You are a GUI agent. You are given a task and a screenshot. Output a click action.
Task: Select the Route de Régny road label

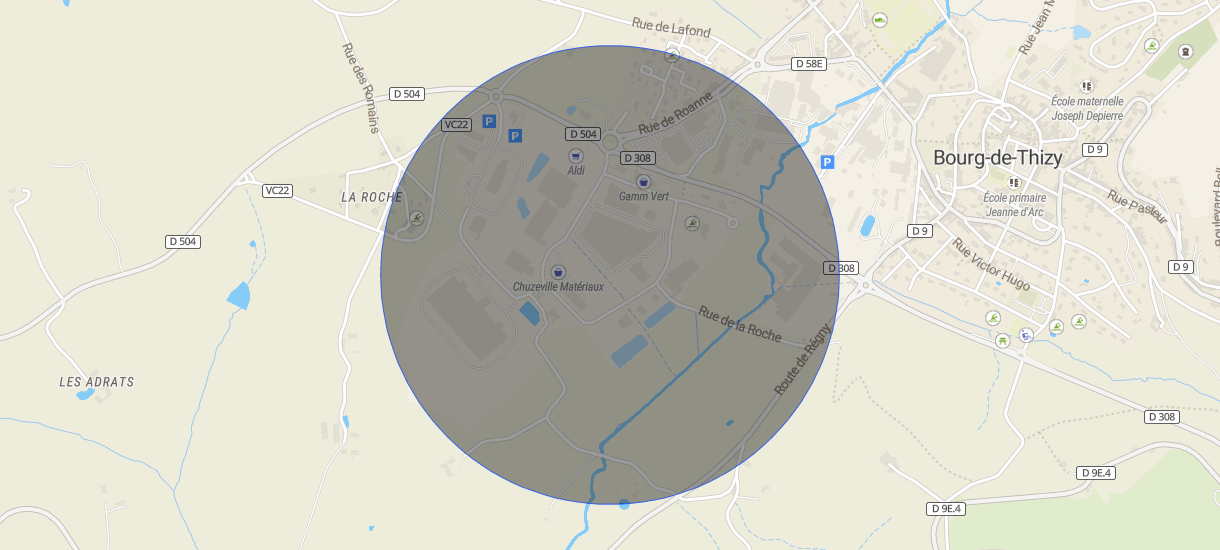(x=803, y=358)
